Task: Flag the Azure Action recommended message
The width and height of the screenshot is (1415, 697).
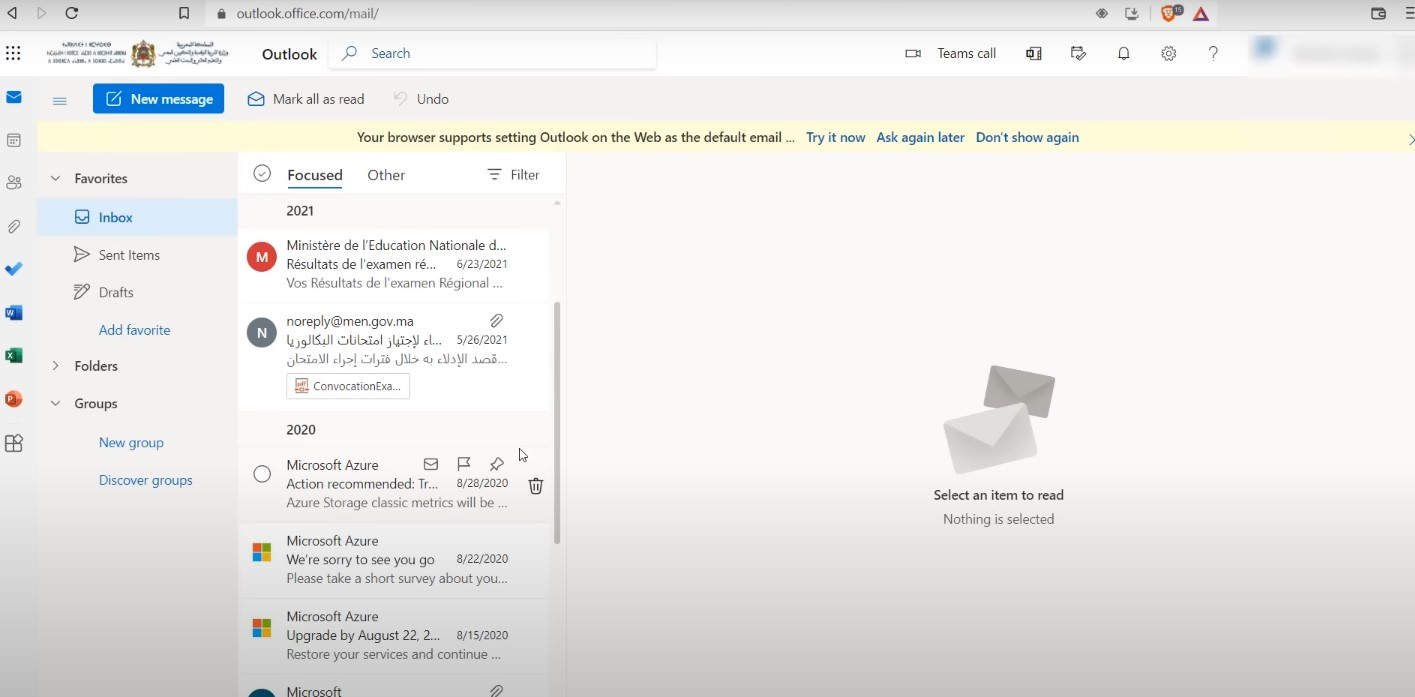Action: coord(464,464)
